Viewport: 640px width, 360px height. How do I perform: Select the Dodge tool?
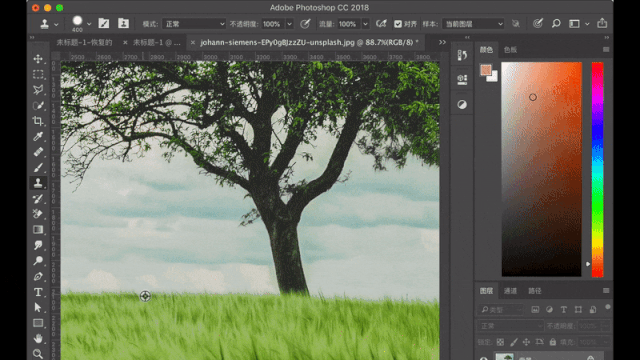[x=38, y=260]
